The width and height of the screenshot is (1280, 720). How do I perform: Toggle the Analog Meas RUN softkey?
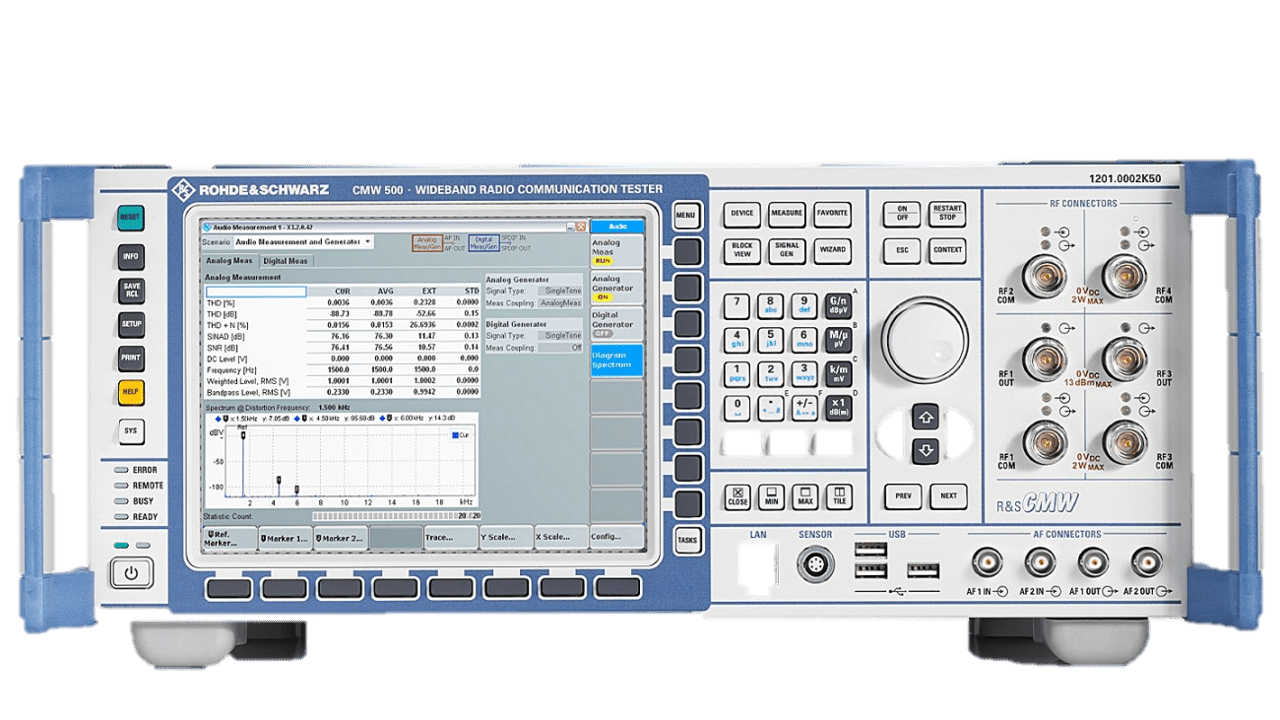point(616,250)
